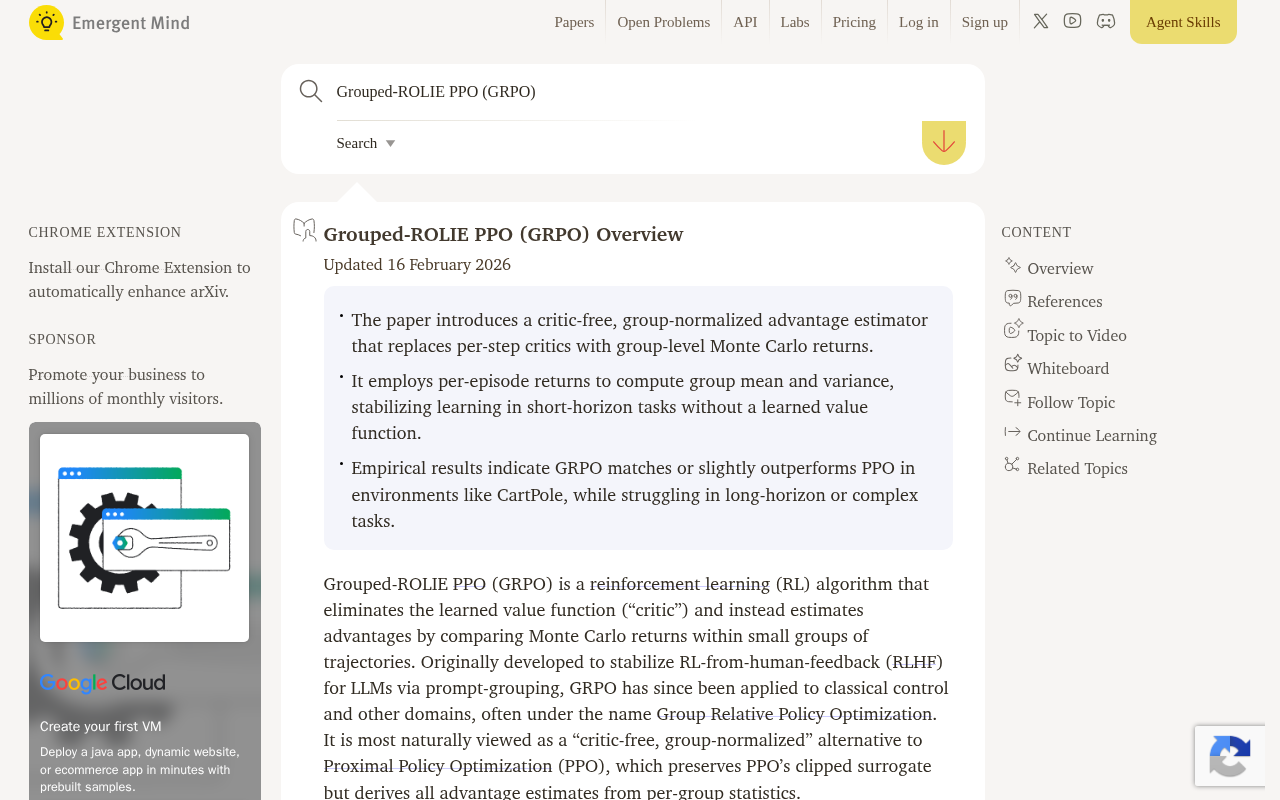1280x800 pixels.
Task: Click the reCAPTCHA badge
Action: coord(1230,756)
